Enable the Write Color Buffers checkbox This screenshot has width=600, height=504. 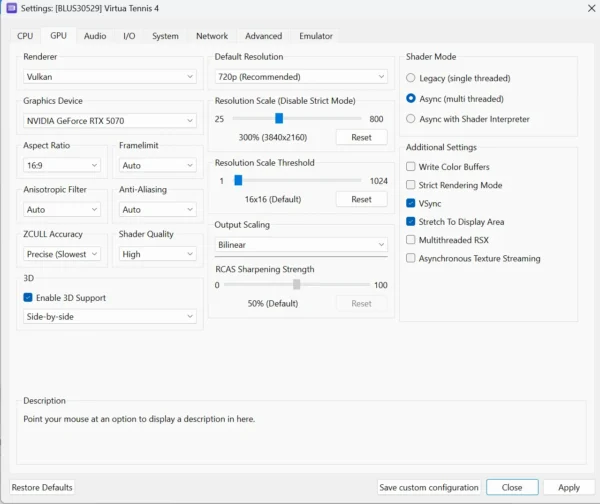click(411, 167)
